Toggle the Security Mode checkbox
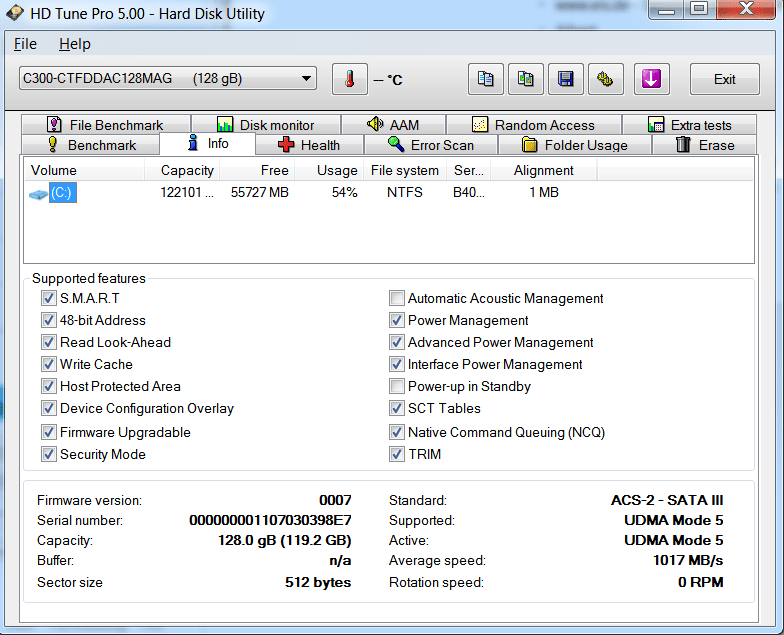The width and height of the screenshot is (784, 635). pos(48,454)
